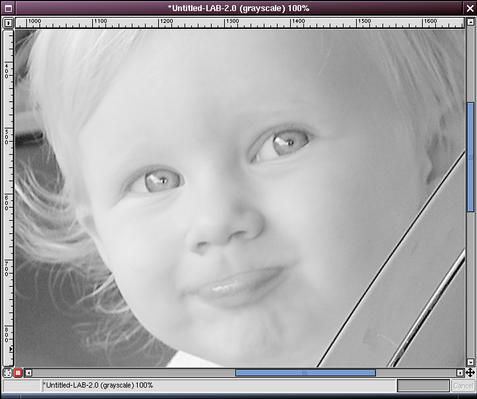Click the 1200 mark on the horizontal ruler
The width and height of the screenshot is (477, 399).
[x=166, y=21]
